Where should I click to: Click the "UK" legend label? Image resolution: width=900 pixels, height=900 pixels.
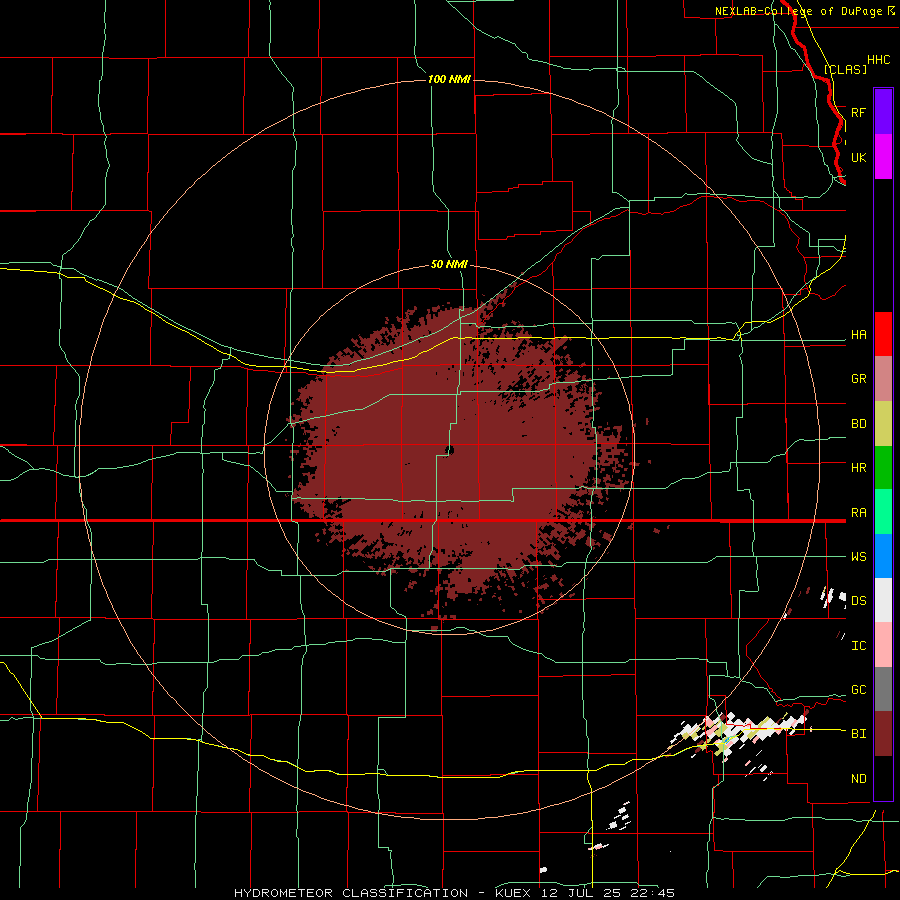[859, 157]
